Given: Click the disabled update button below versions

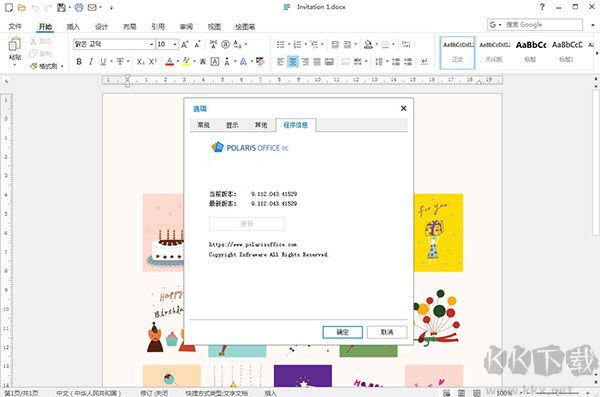Looking at the screenshot, I should pyautogui.click(x=247, y=224).
